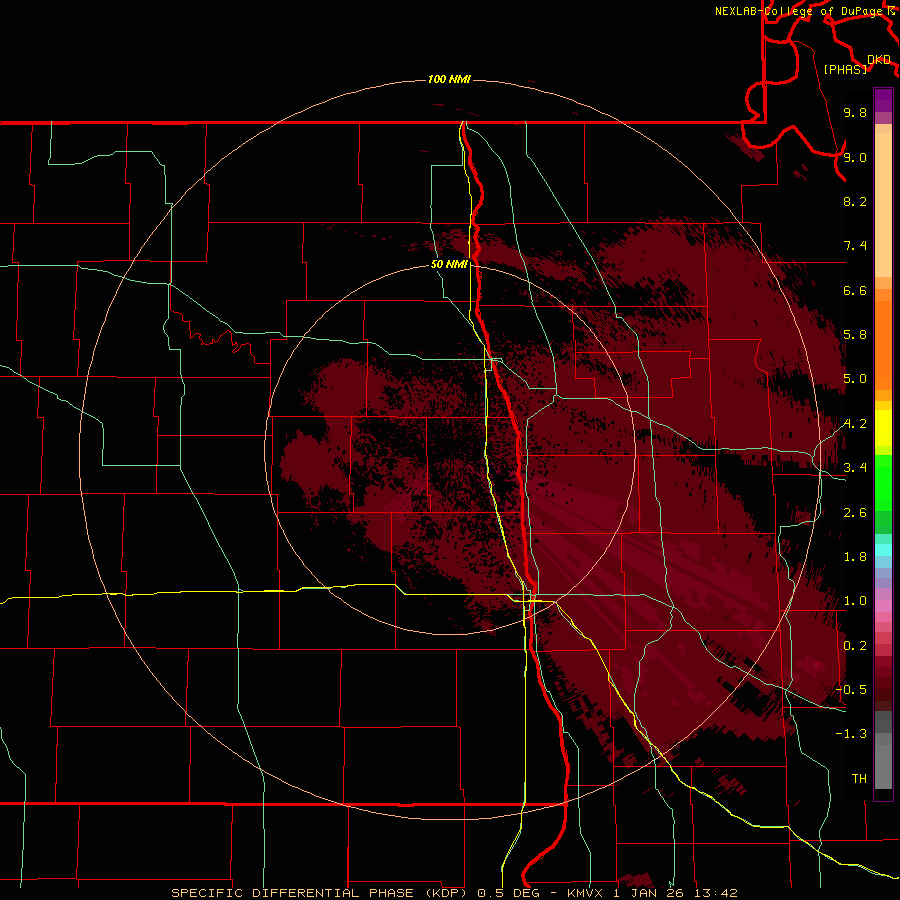
Task: Click the TH label on the color scale
Action: (859, 779)
